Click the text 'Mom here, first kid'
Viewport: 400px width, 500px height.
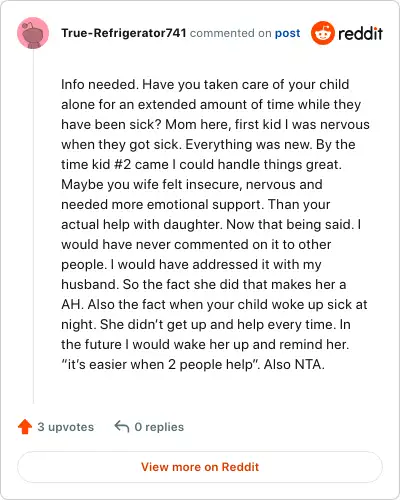223,124
